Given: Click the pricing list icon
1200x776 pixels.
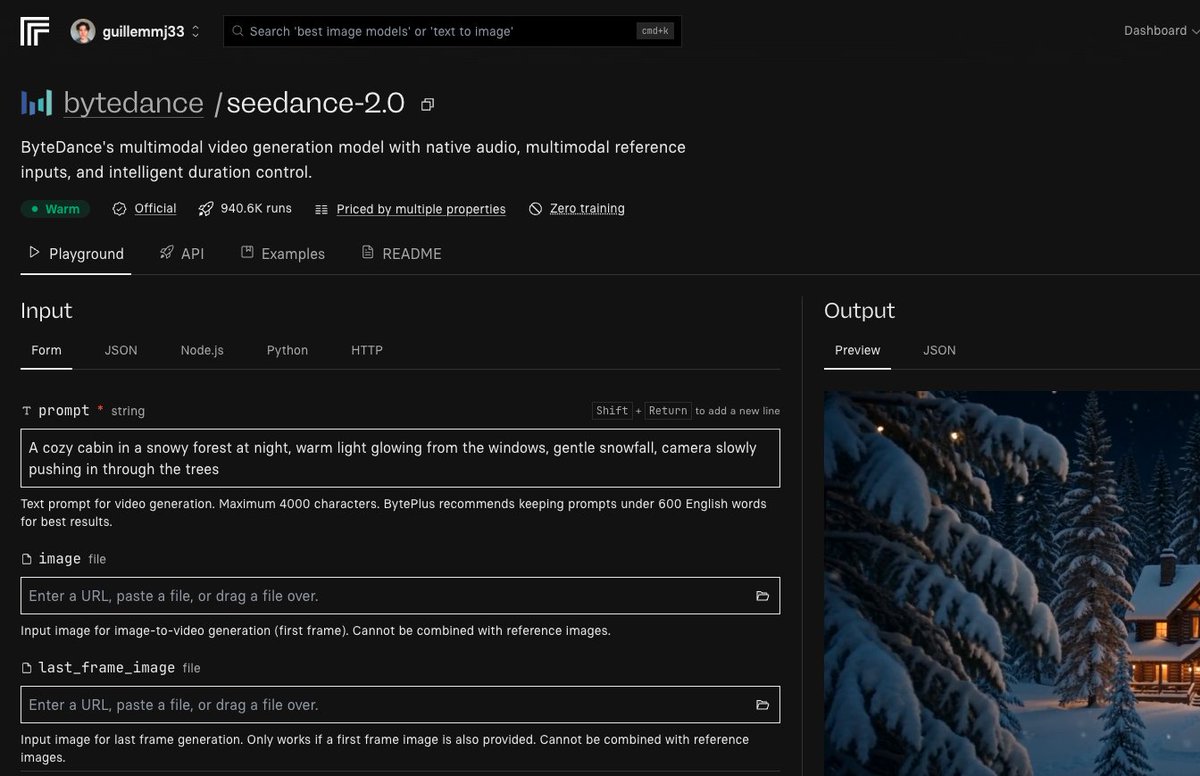Looking at the screenshot, I should pyautogui.click(x=321, y=209).
